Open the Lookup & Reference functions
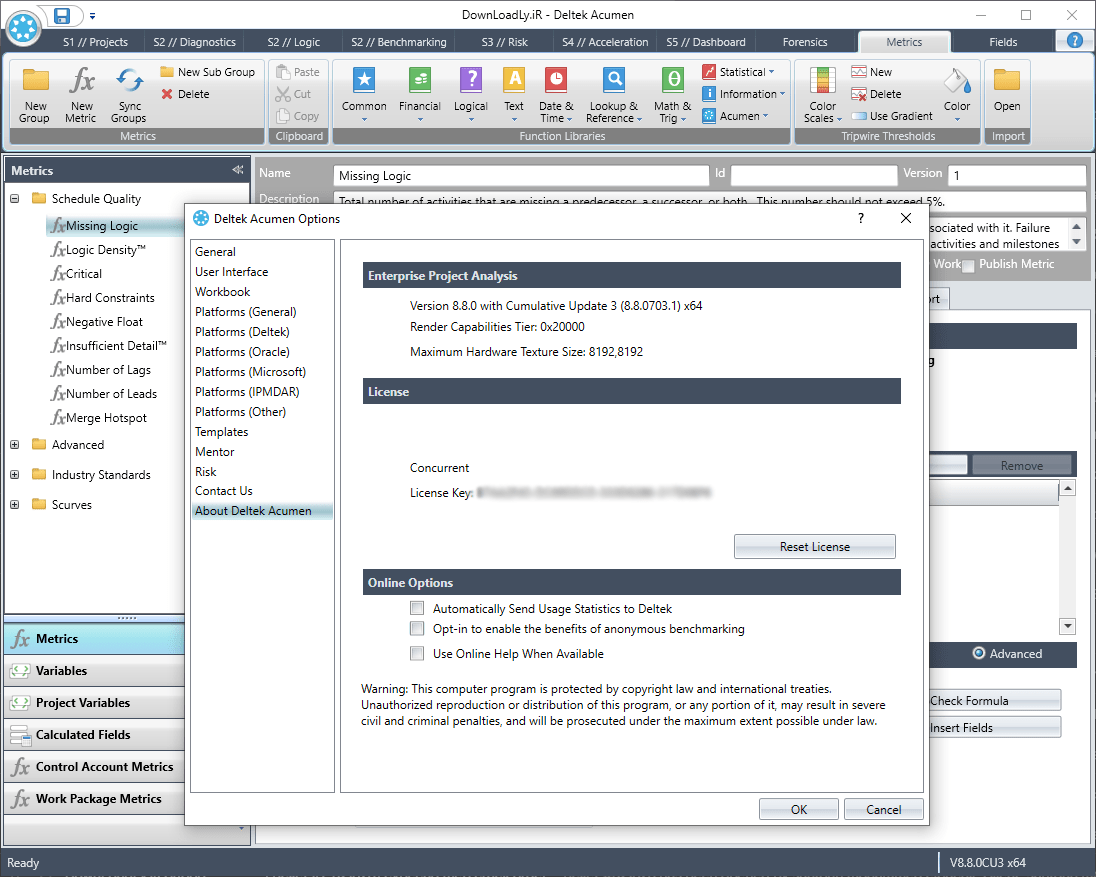 tap(613, 82)
